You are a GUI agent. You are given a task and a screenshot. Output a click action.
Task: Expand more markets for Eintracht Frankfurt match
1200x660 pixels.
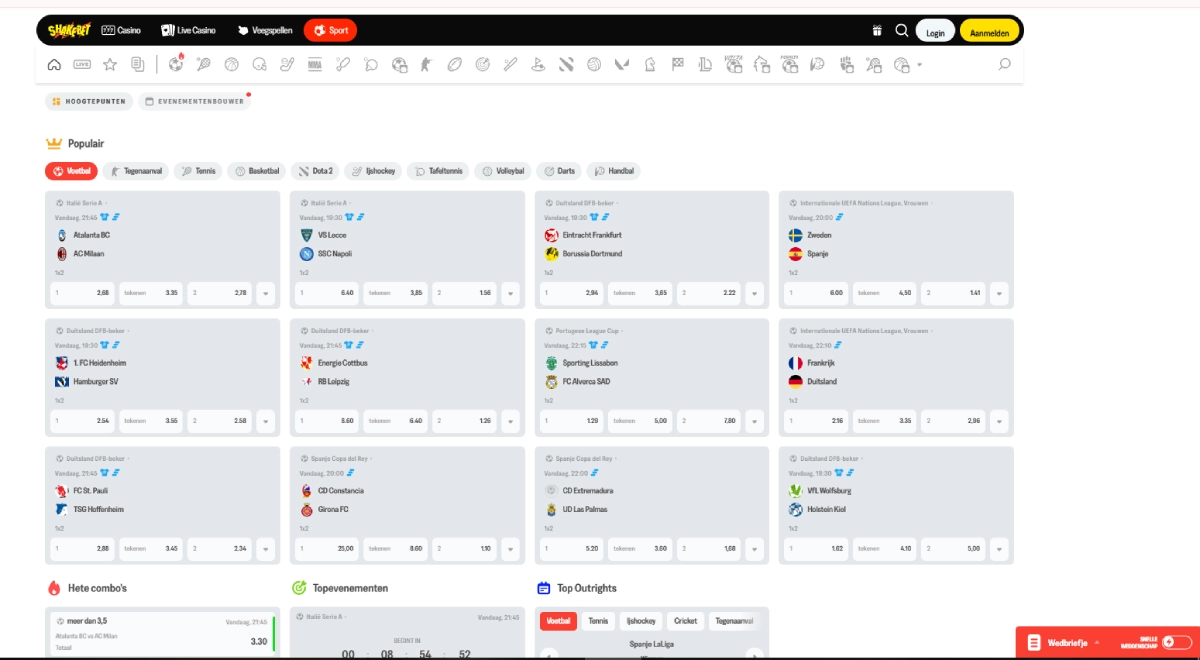tap(754, 294)
